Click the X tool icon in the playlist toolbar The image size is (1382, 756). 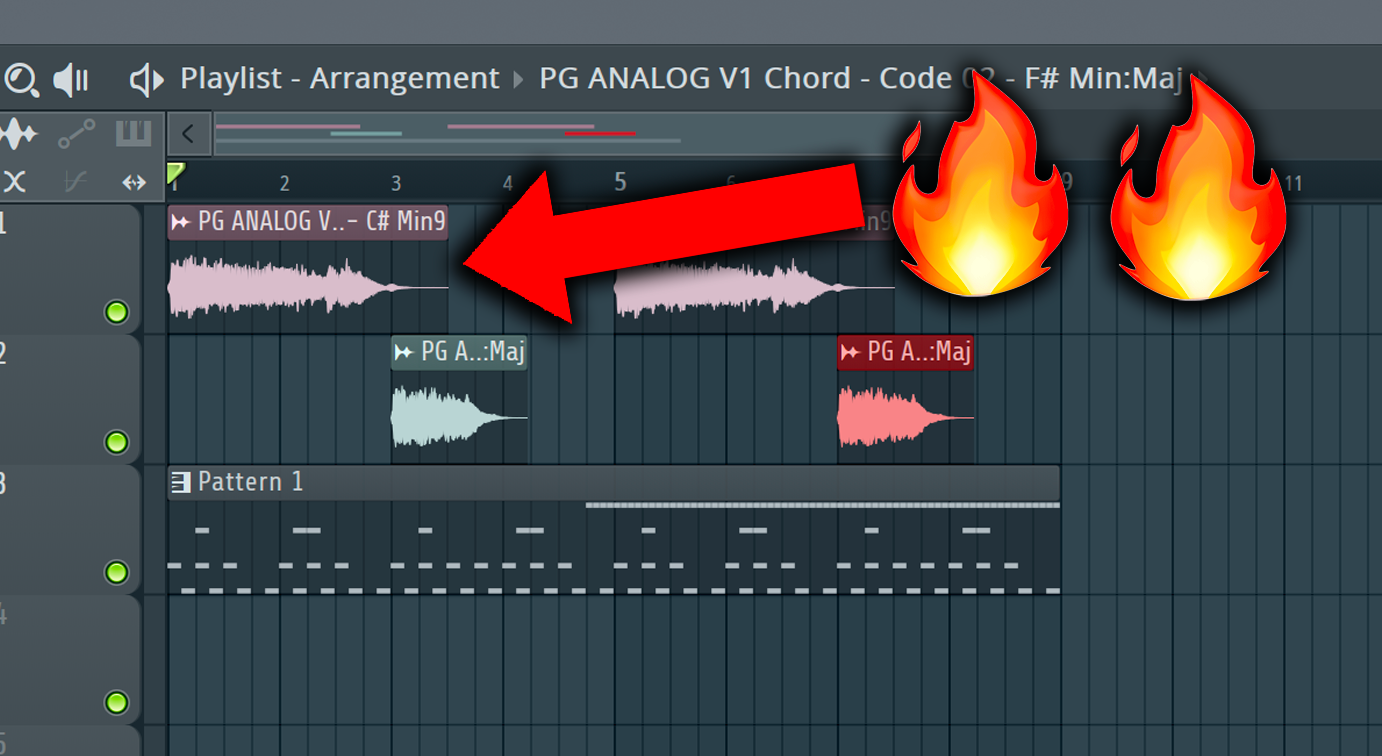(x=15, y=182)
